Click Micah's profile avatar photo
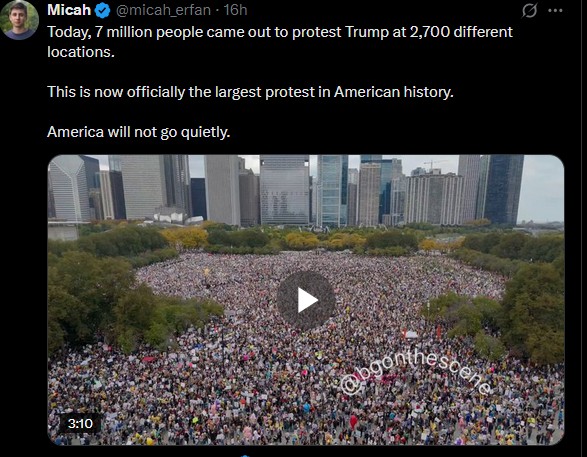The width and height of the screenshot is (587, 457). click(19, 19)
